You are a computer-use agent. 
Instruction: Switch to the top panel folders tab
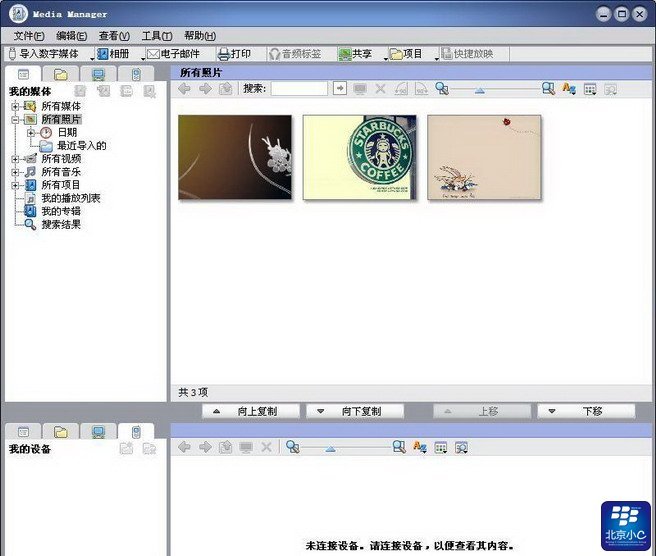61,74
